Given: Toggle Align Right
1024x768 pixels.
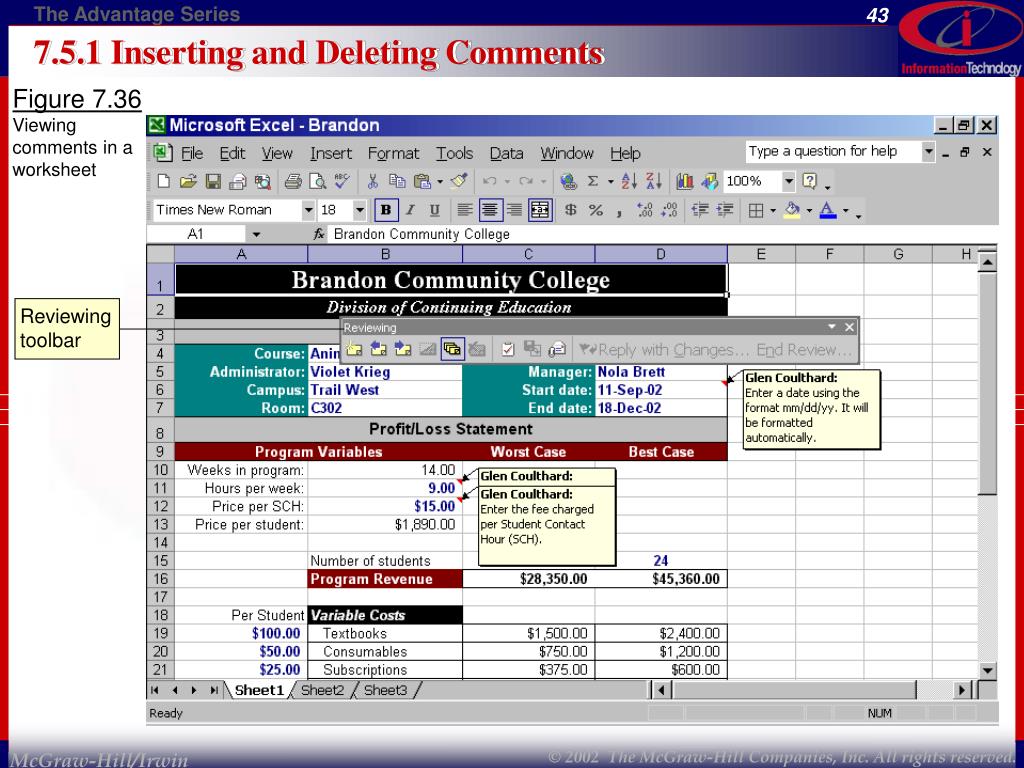Looking at the screenshot, I should [515, 210].
